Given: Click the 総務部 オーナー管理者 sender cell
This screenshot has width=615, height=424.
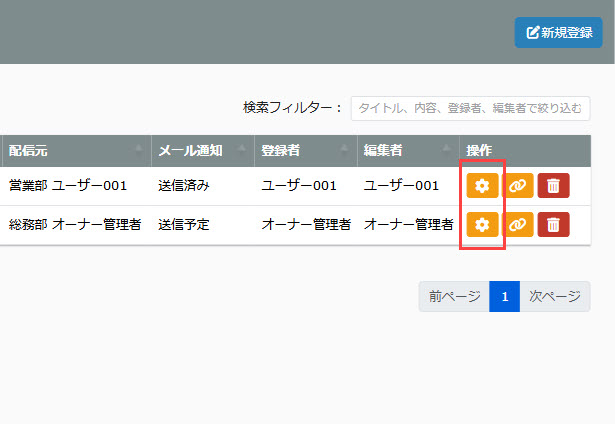Looking at the screenshot, I should click(x=75, y=225).
